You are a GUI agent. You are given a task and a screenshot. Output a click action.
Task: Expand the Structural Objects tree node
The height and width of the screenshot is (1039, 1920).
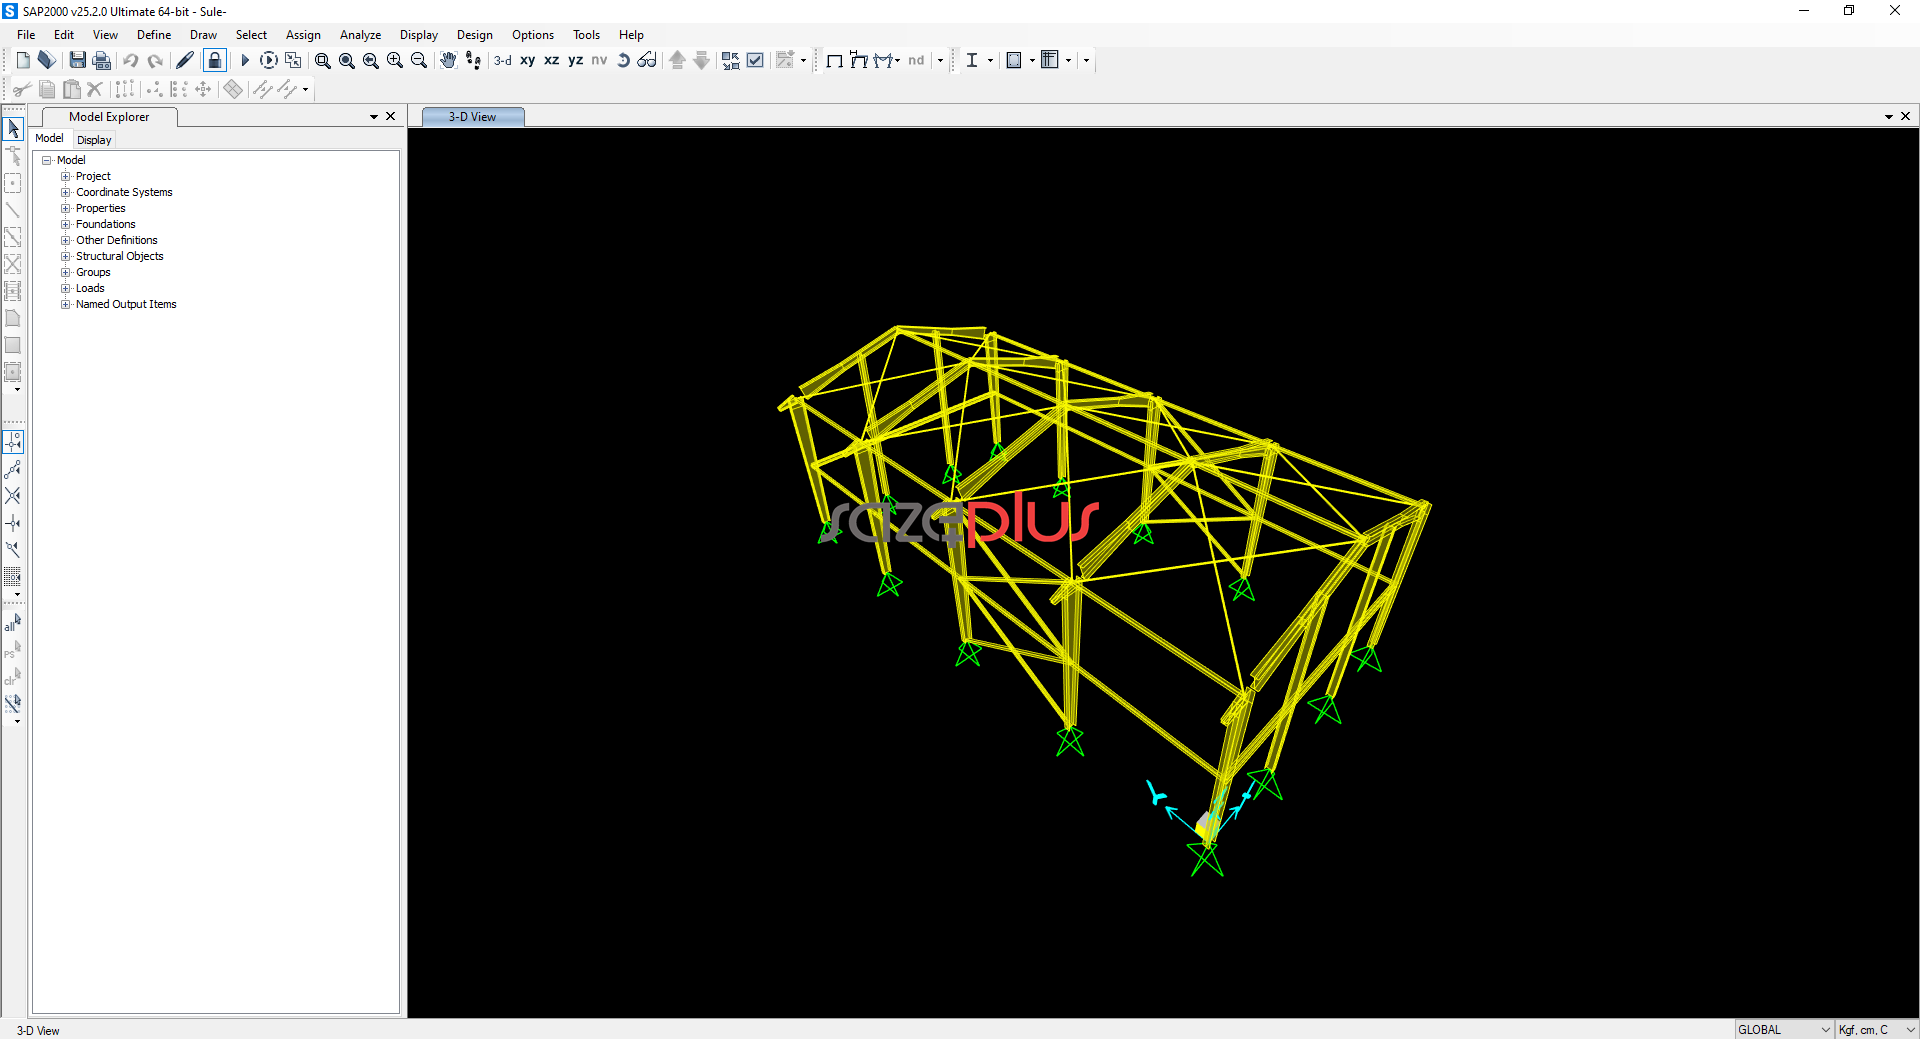tap(66, 256)
